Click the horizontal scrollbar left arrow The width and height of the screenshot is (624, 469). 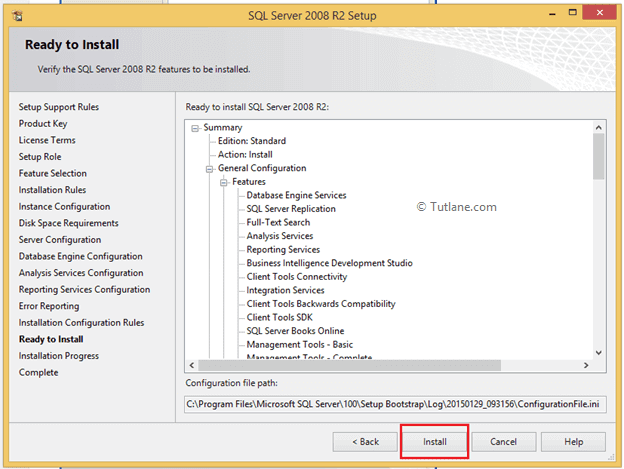coord(192,365)
